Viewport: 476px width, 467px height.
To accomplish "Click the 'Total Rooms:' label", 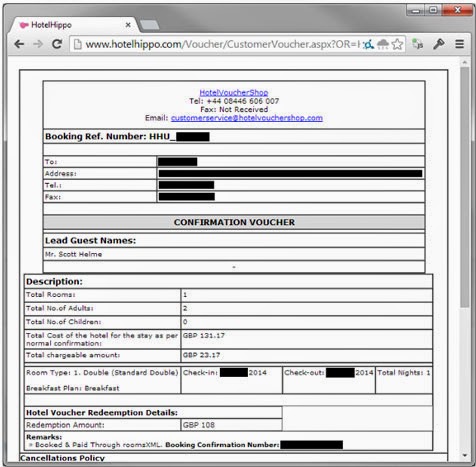I will (x=51, y=295).
